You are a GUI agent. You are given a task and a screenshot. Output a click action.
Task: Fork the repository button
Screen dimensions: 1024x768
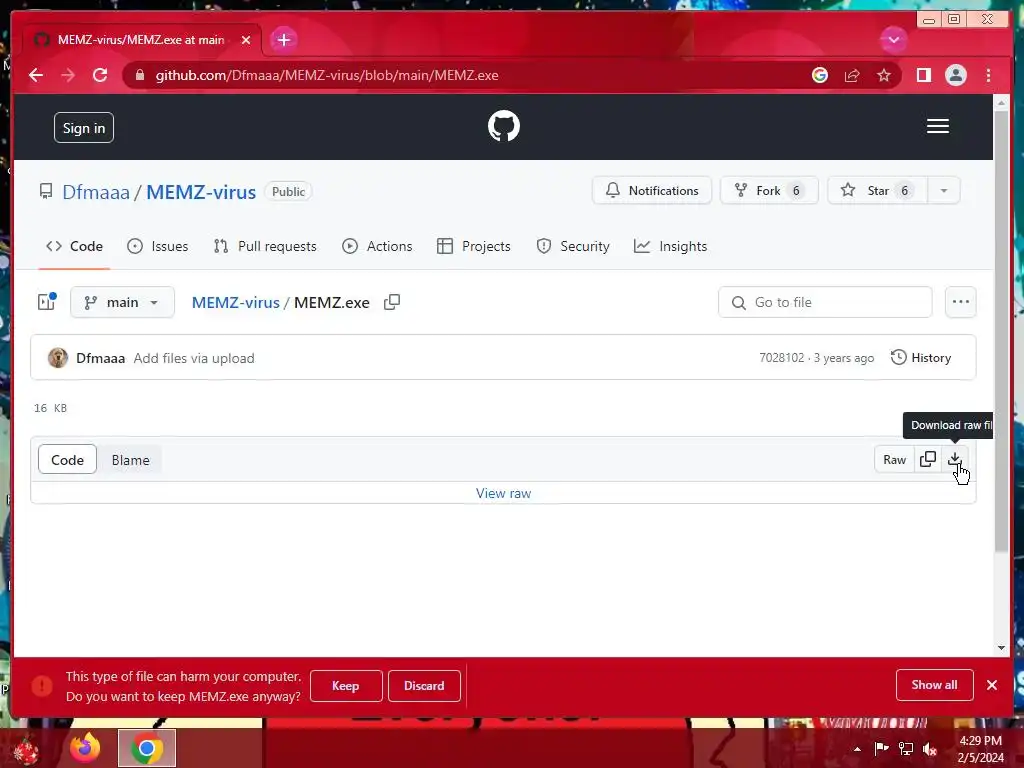(769, 191)
